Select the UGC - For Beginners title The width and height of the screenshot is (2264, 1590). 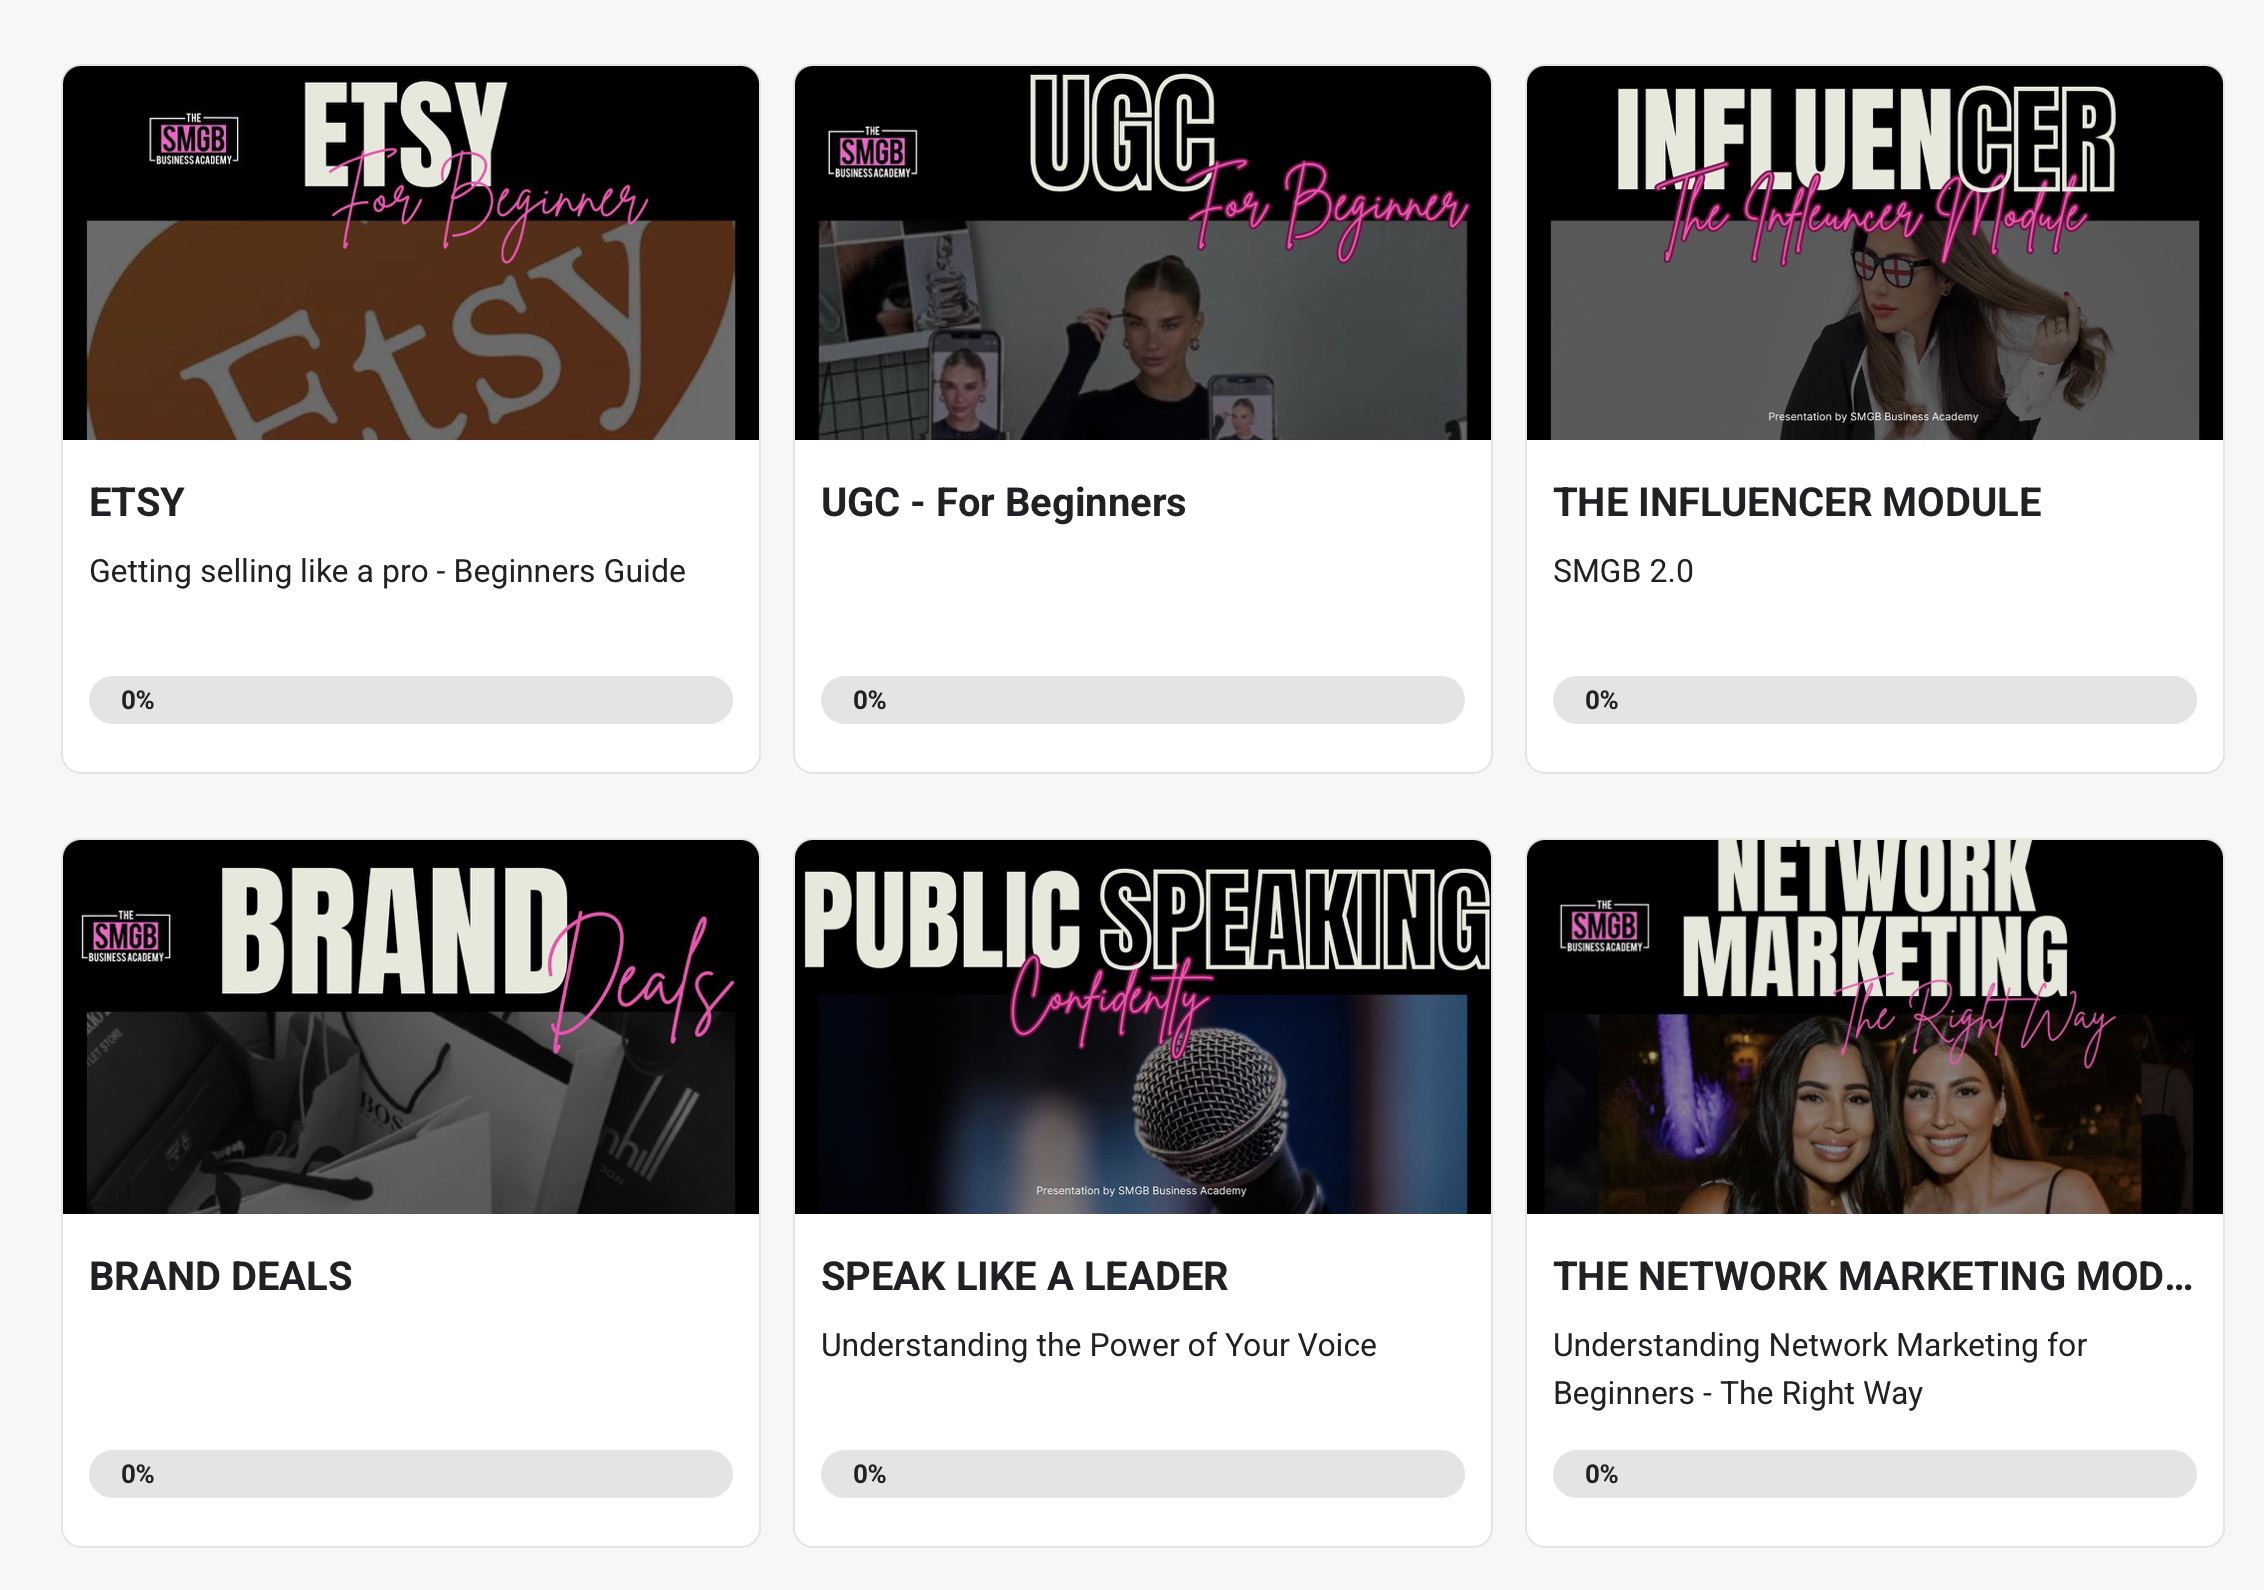[1003, 502]
